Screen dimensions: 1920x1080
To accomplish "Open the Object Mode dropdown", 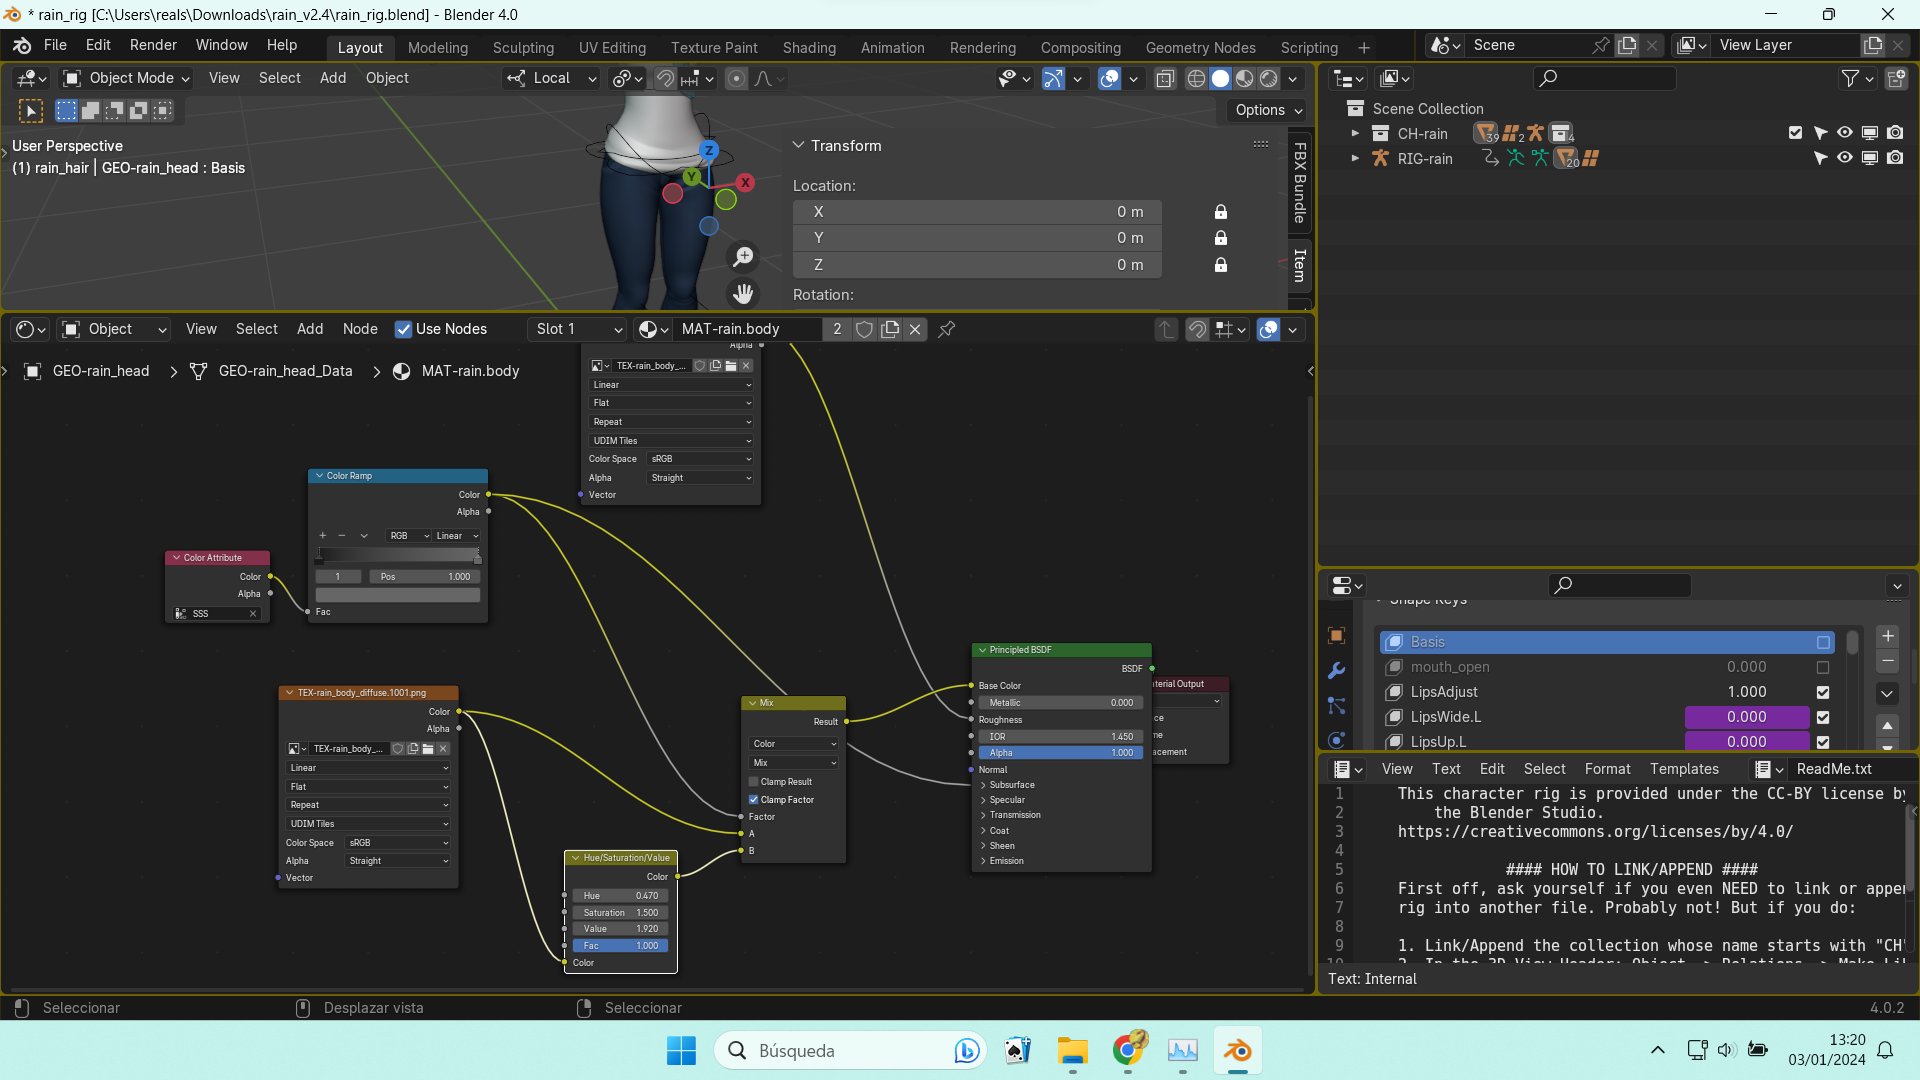I will pyautogui.click(x=126, y=78).
